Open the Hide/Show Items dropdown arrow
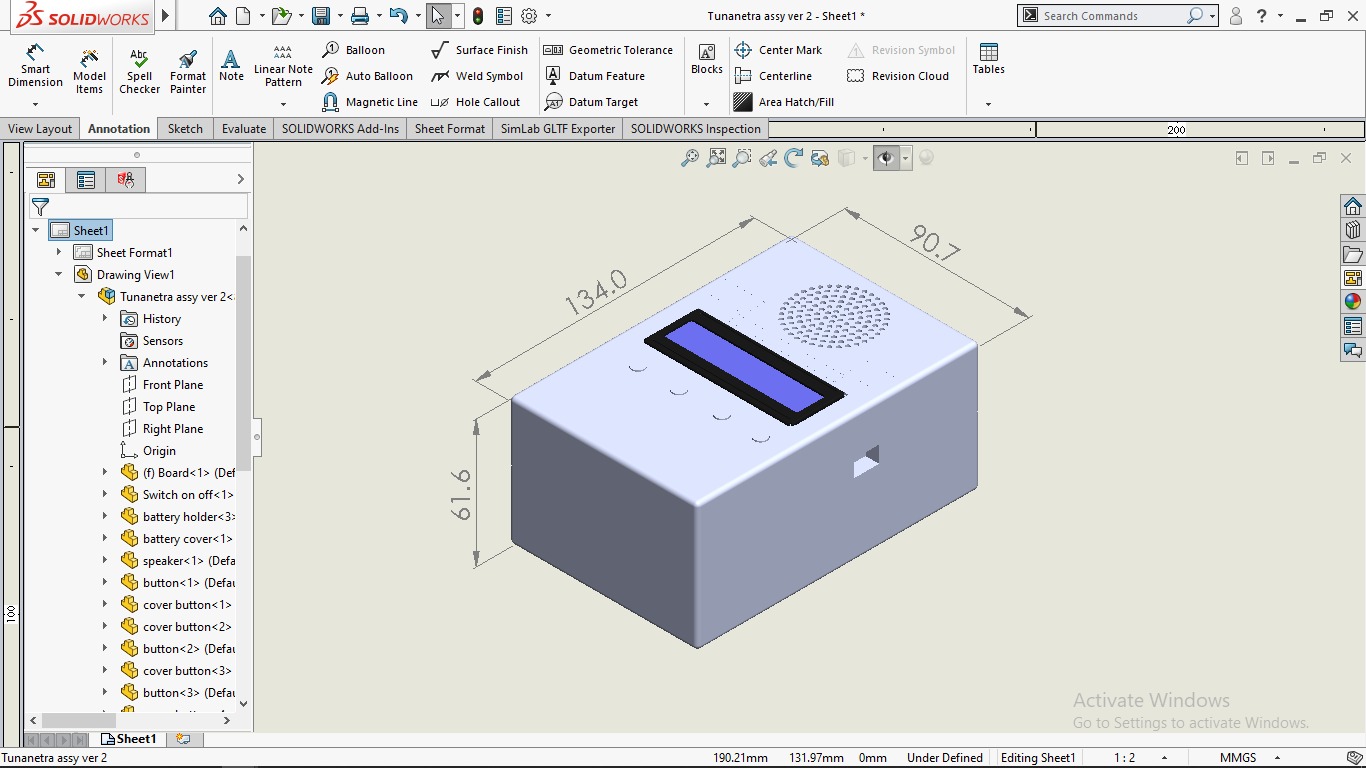Viewport: 1366px width, 768px height. 905,158
